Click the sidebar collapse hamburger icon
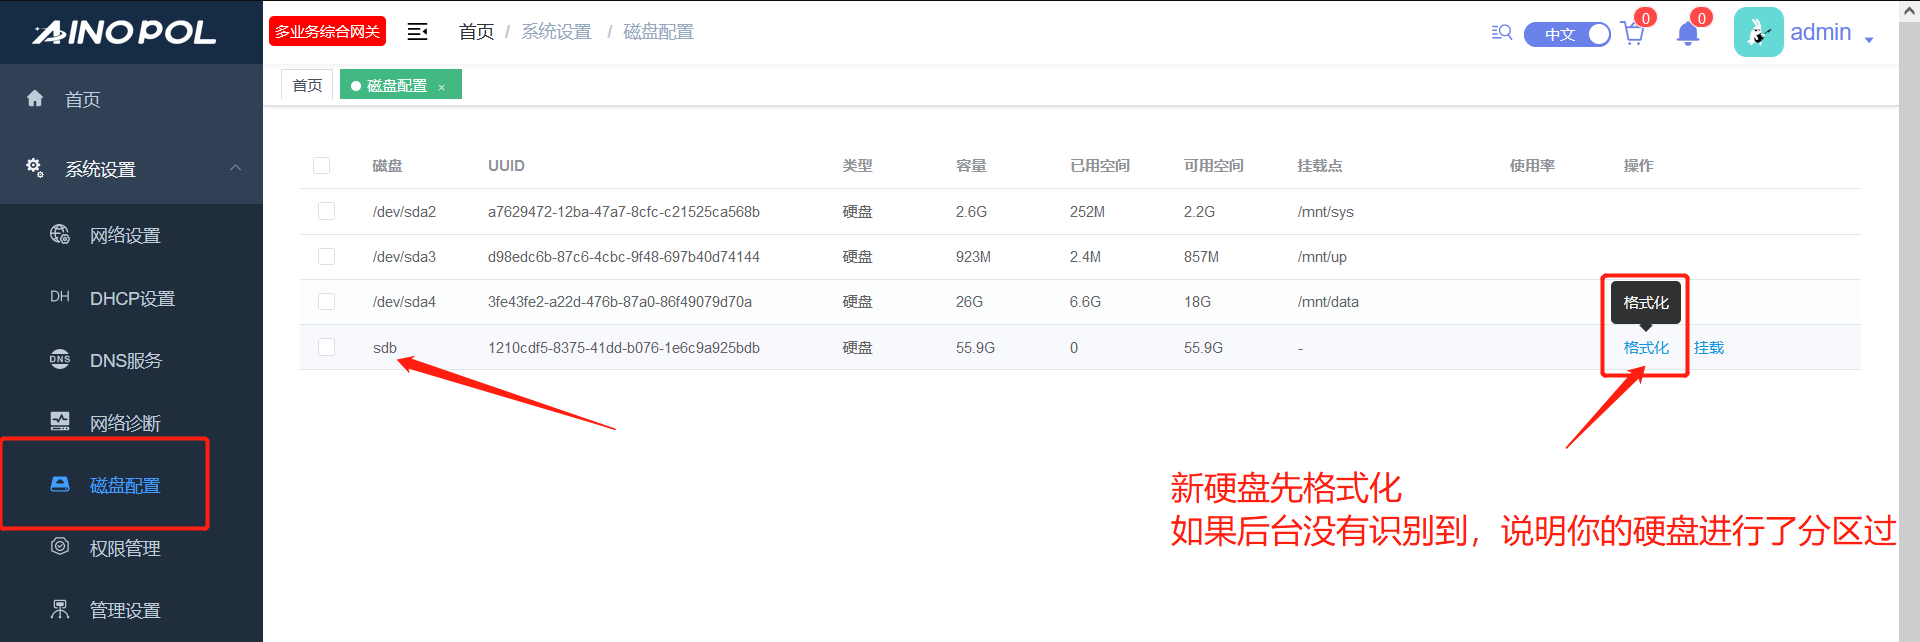The image size is (1920, 642). 417,32
